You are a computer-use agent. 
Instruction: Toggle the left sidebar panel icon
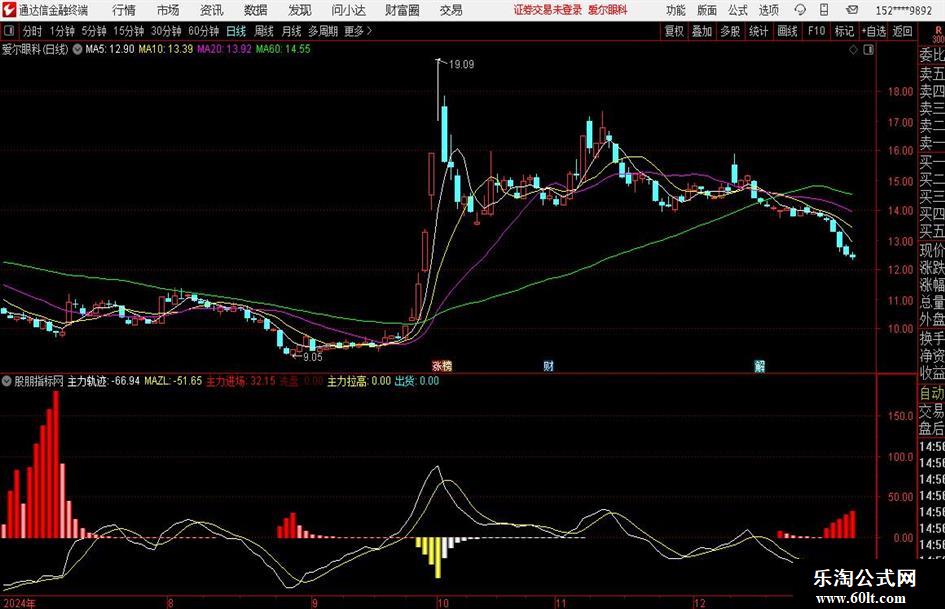click(9, 31)
